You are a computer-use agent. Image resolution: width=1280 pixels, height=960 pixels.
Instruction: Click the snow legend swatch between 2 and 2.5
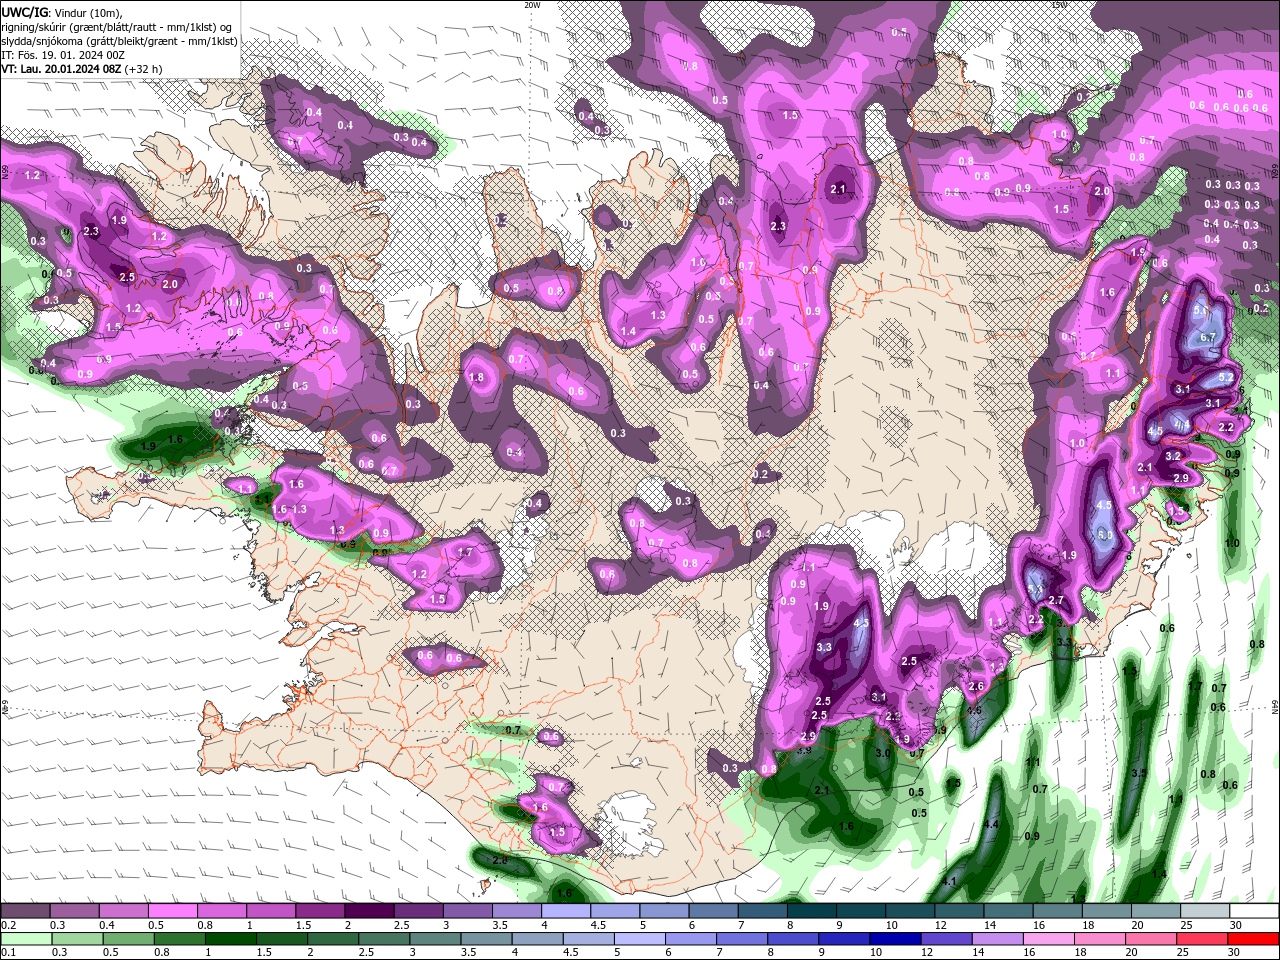[369, 911]
